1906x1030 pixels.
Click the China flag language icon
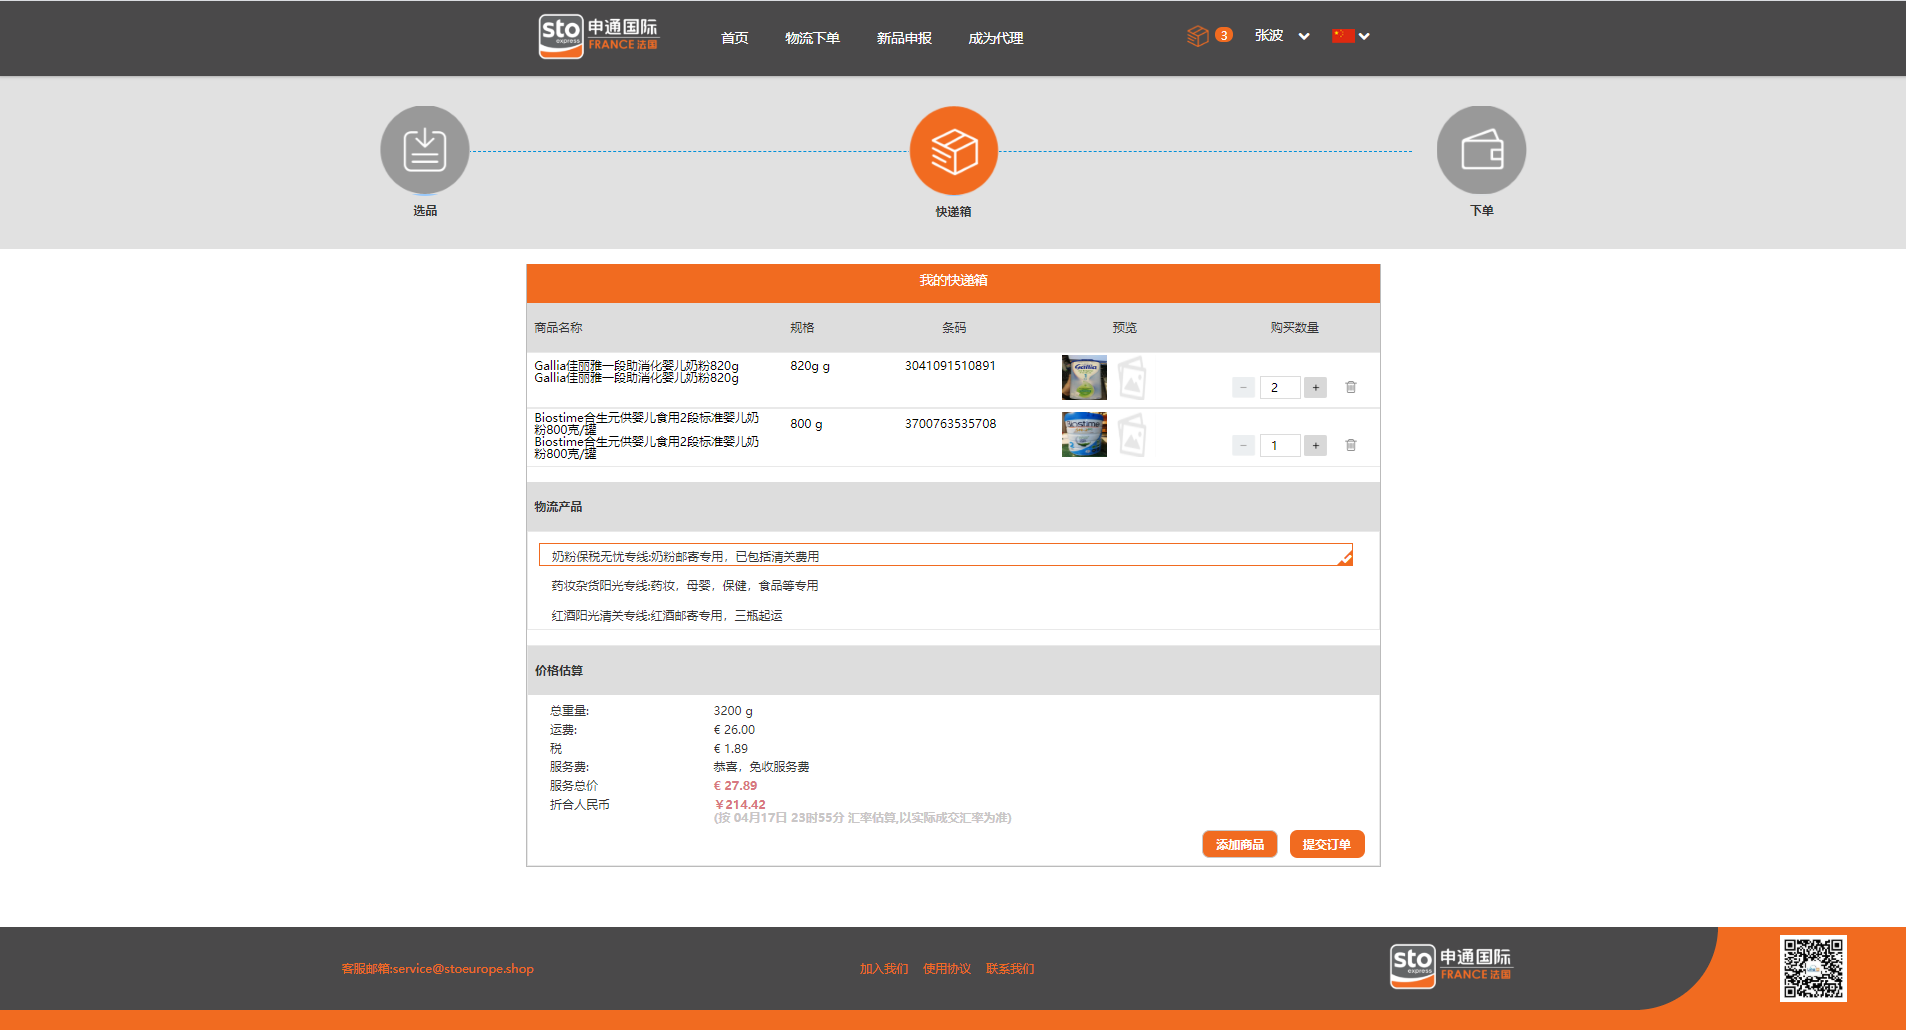click(1343, 36)
